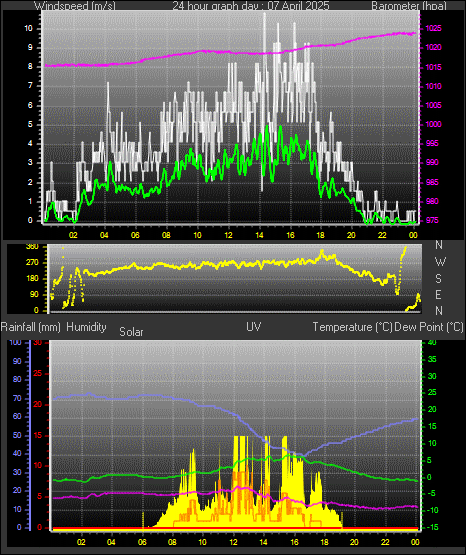Click the "Windspeed (m/s)" axis title
Screen dimensions: 466x555
click(x=74, y=5)
